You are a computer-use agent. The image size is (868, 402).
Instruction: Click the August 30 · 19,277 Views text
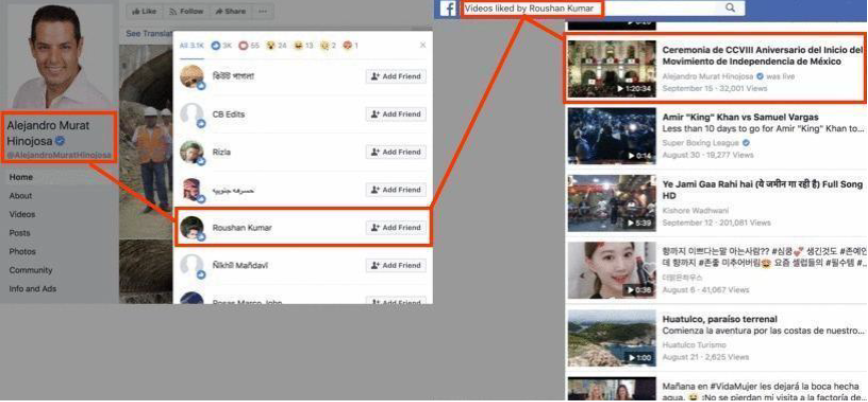pos(709,156)
